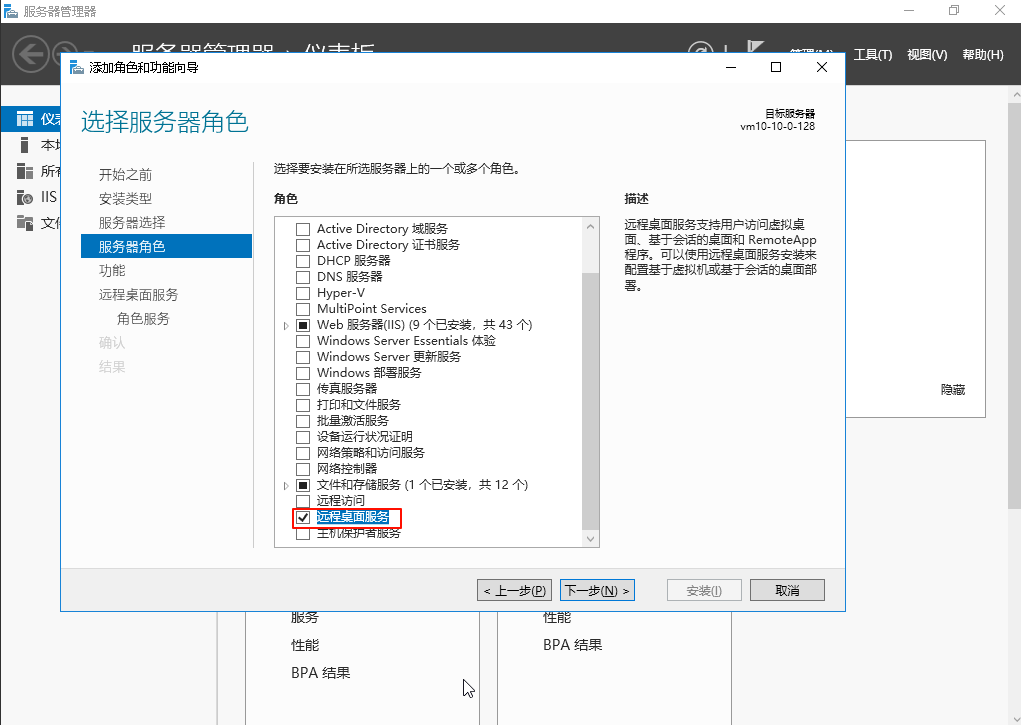This screenshot has width=1021, height=725.
Task: Check the 远程访问 role checkbox
Action: (x=303, y=501)
